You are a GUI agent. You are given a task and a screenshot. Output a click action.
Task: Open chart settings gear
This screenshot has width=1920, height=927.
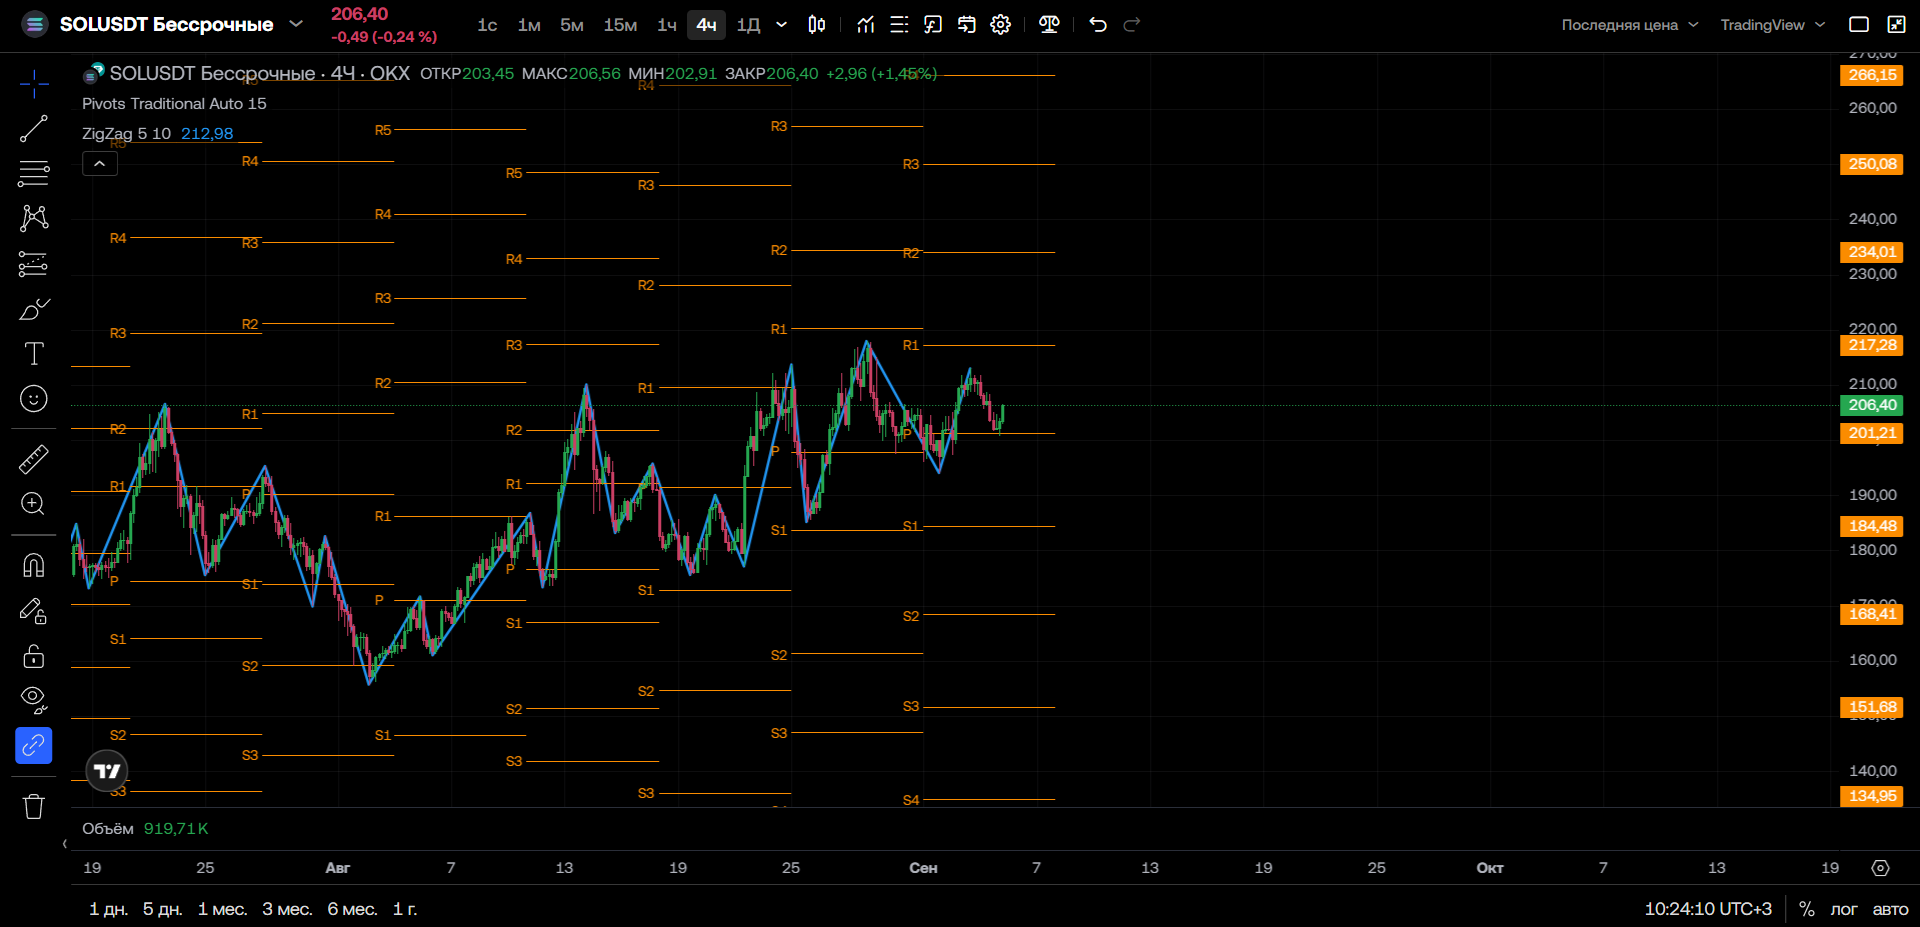1001,25
